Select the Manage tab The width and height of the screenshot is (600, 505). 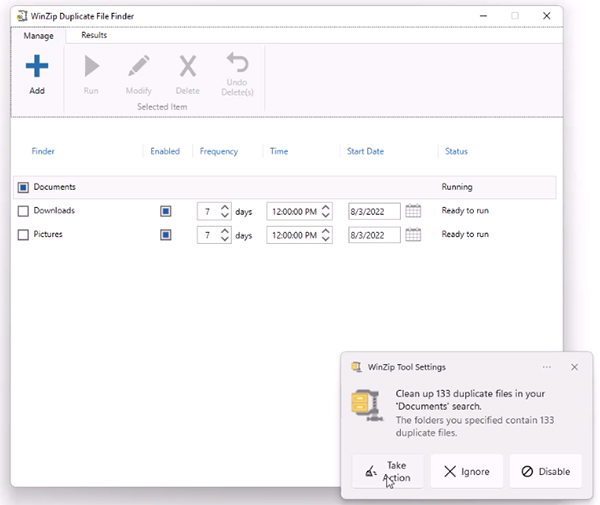click(38, 36)
